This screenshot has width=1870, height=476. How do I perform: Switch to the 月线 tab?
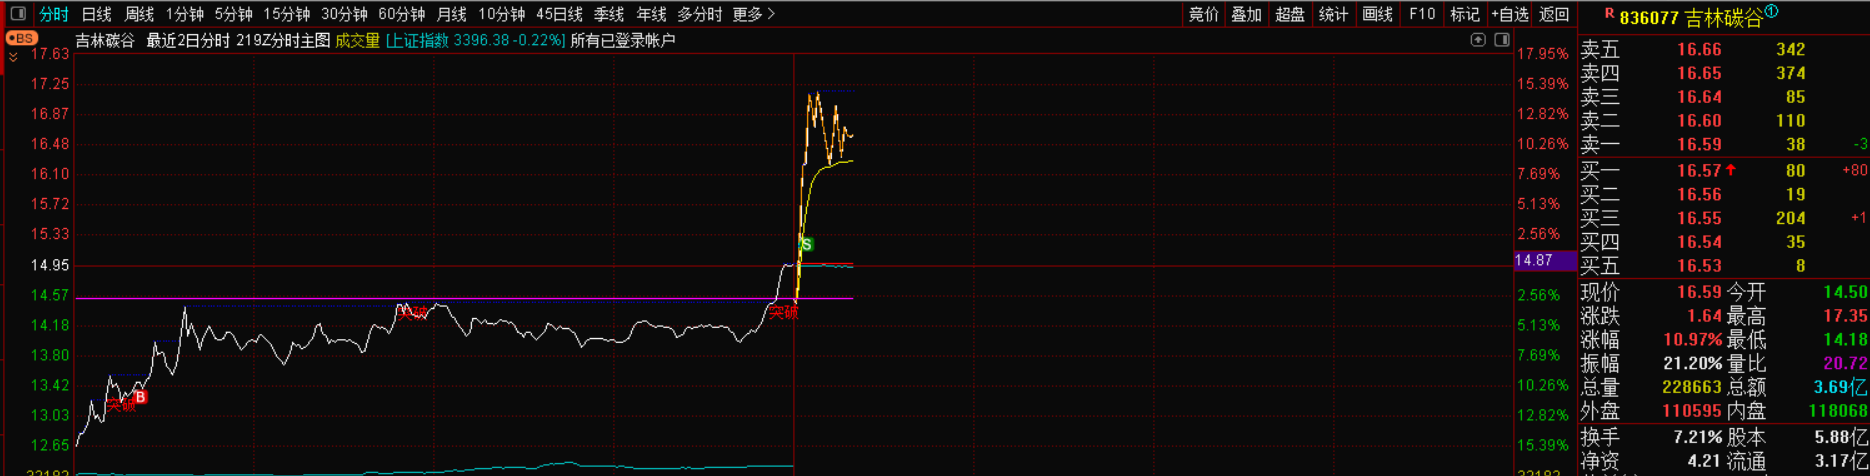click(452, 14)
